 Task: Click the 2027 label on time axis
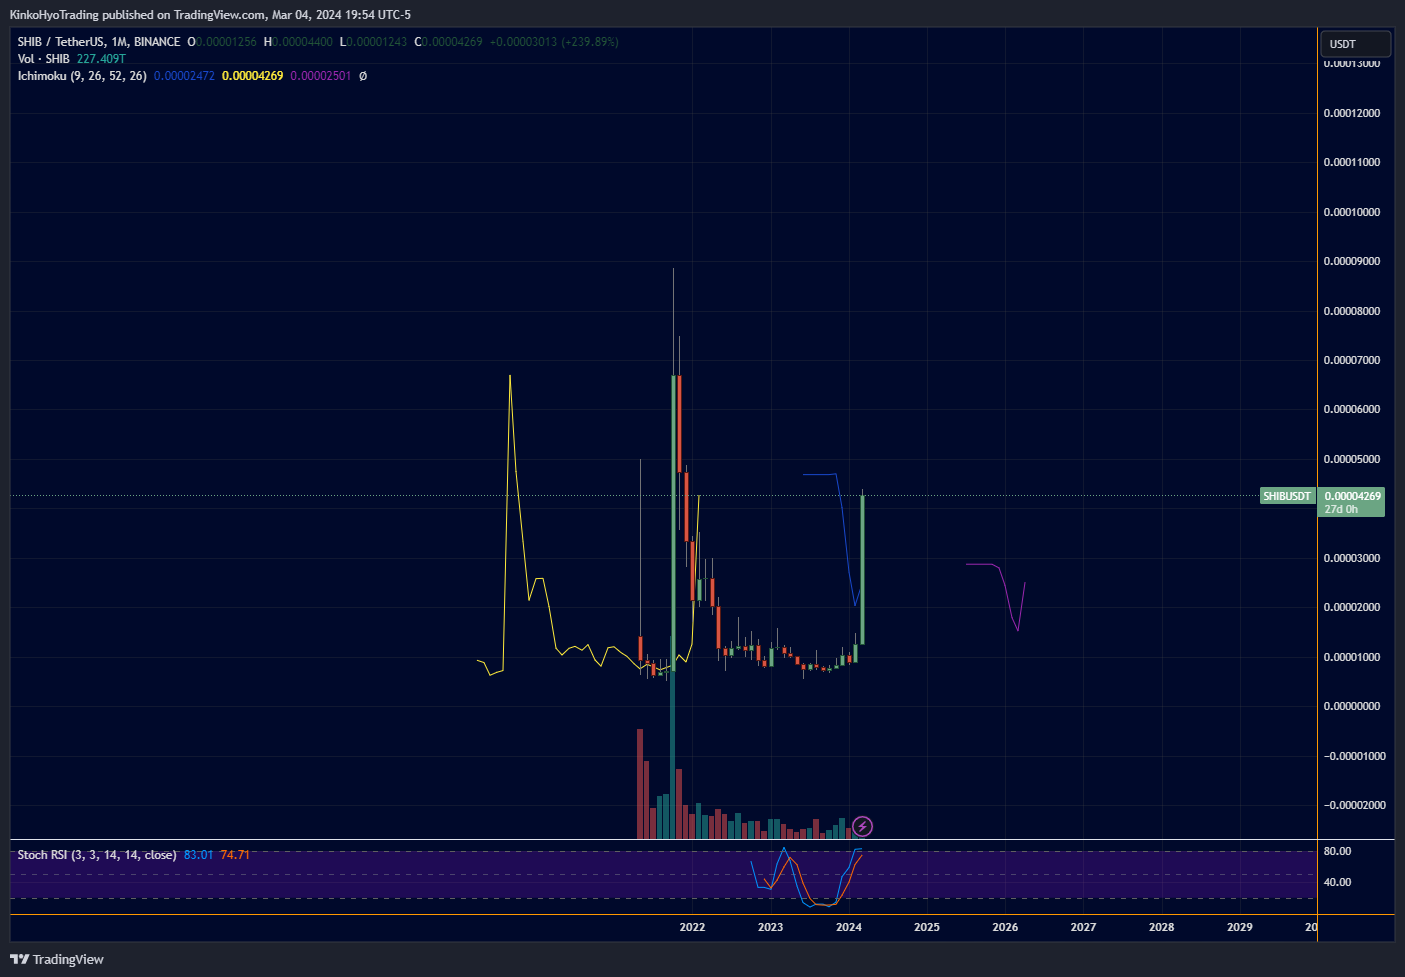[x=1083, y=927]
